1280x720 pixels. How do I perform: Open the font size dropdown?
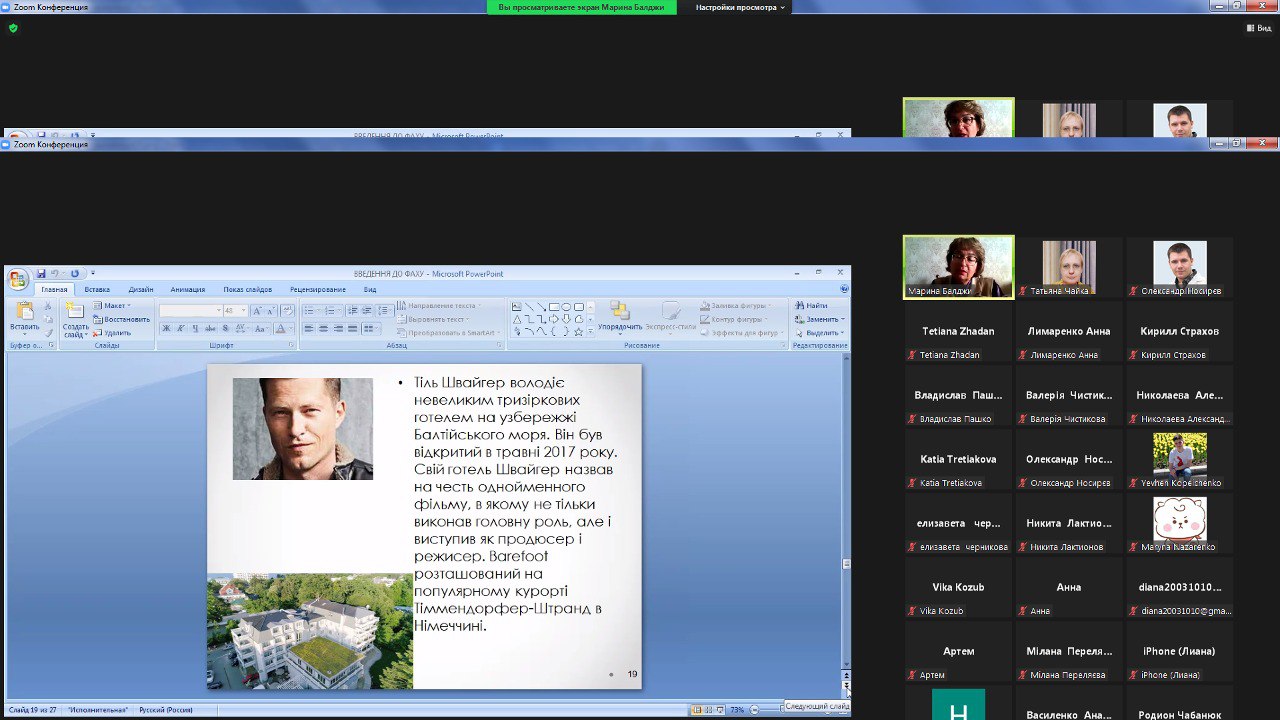pyautogui.click(x=242, y=311)
